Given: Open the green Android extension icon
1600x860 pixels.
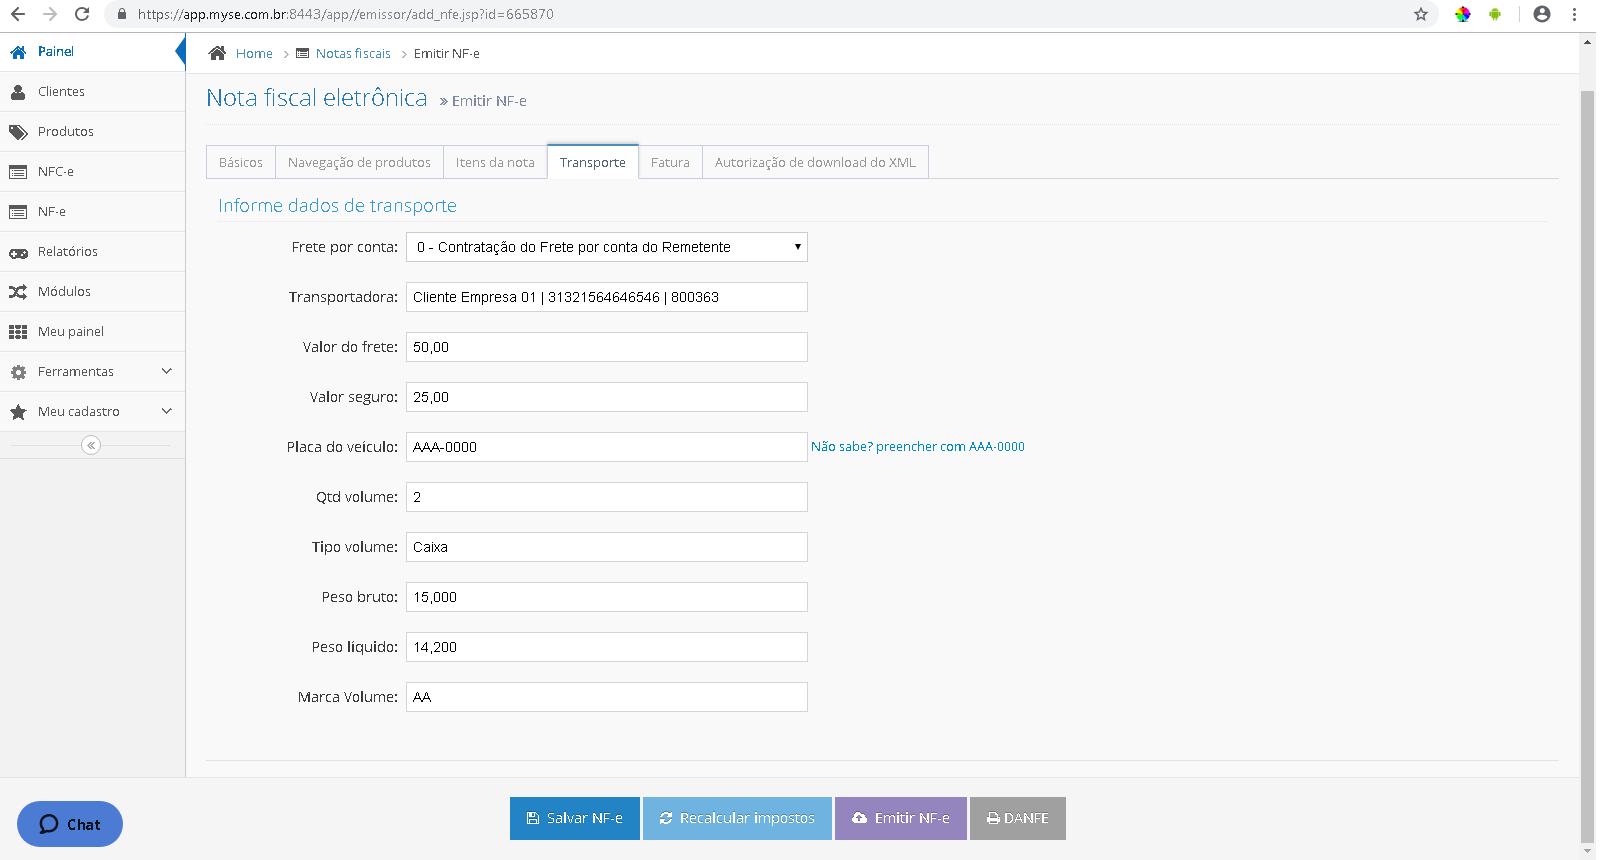Looking at the screenshot, I should tap(1495, 14).
